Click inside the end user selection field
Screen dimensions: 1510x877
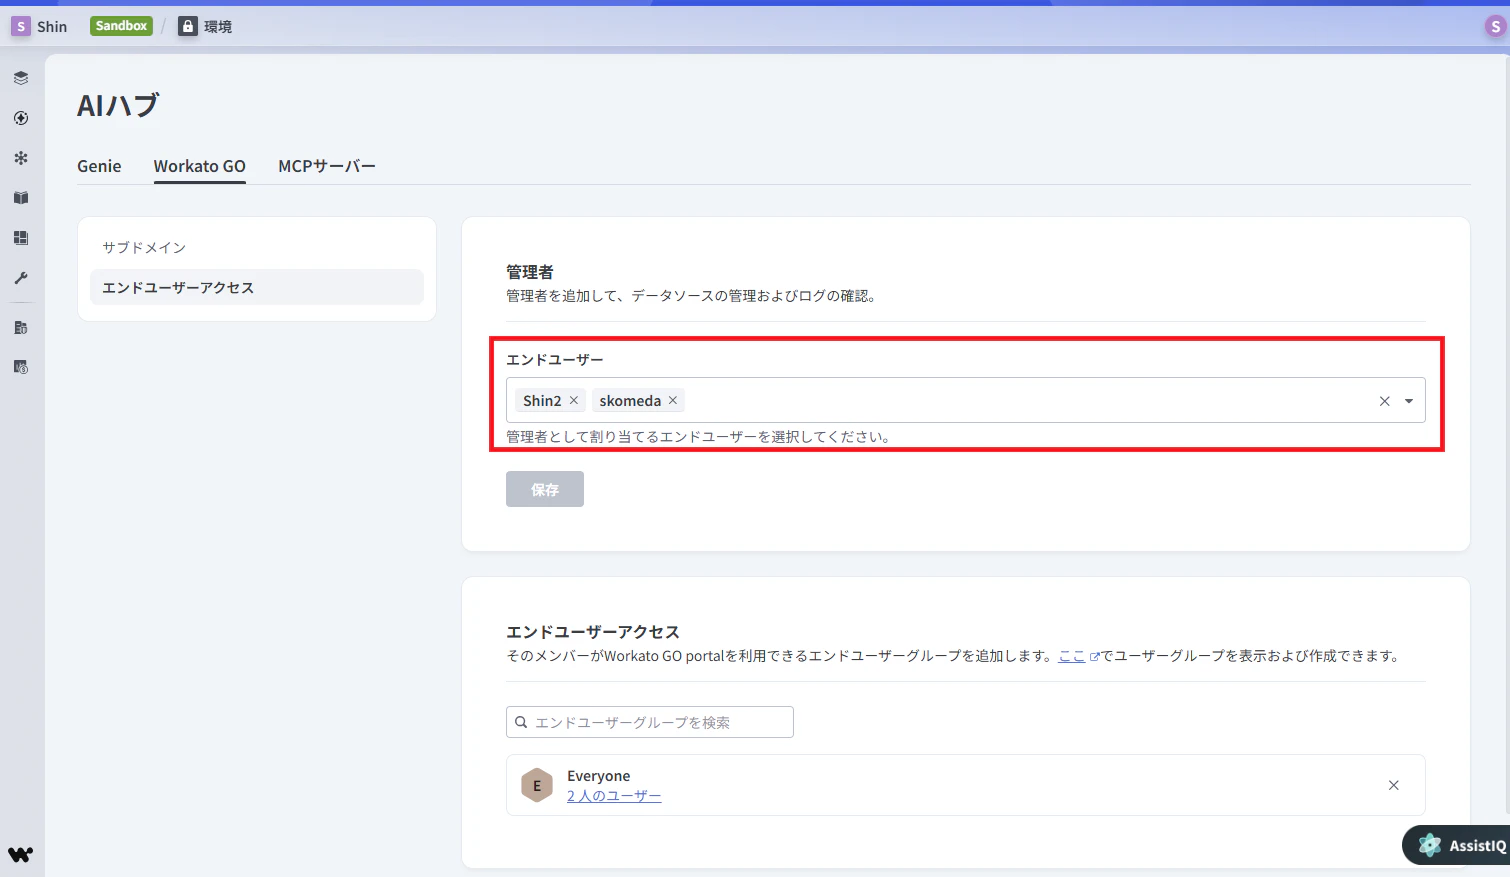(x=966, y=400)
